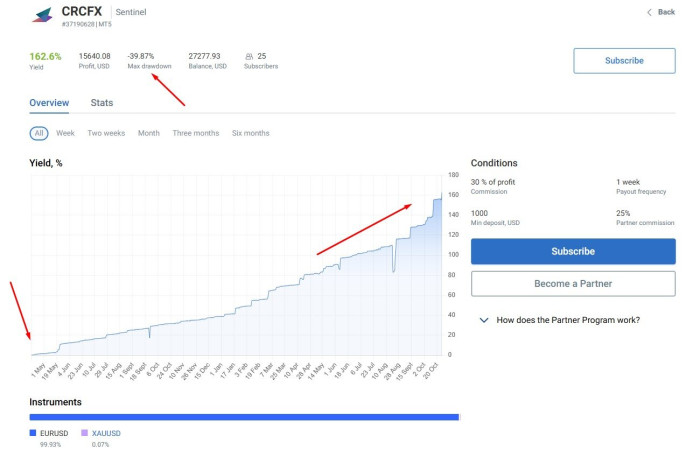This screenshot has height=450, width=700.
Task: Select the Month time range
Action: [x=149, y=133]
